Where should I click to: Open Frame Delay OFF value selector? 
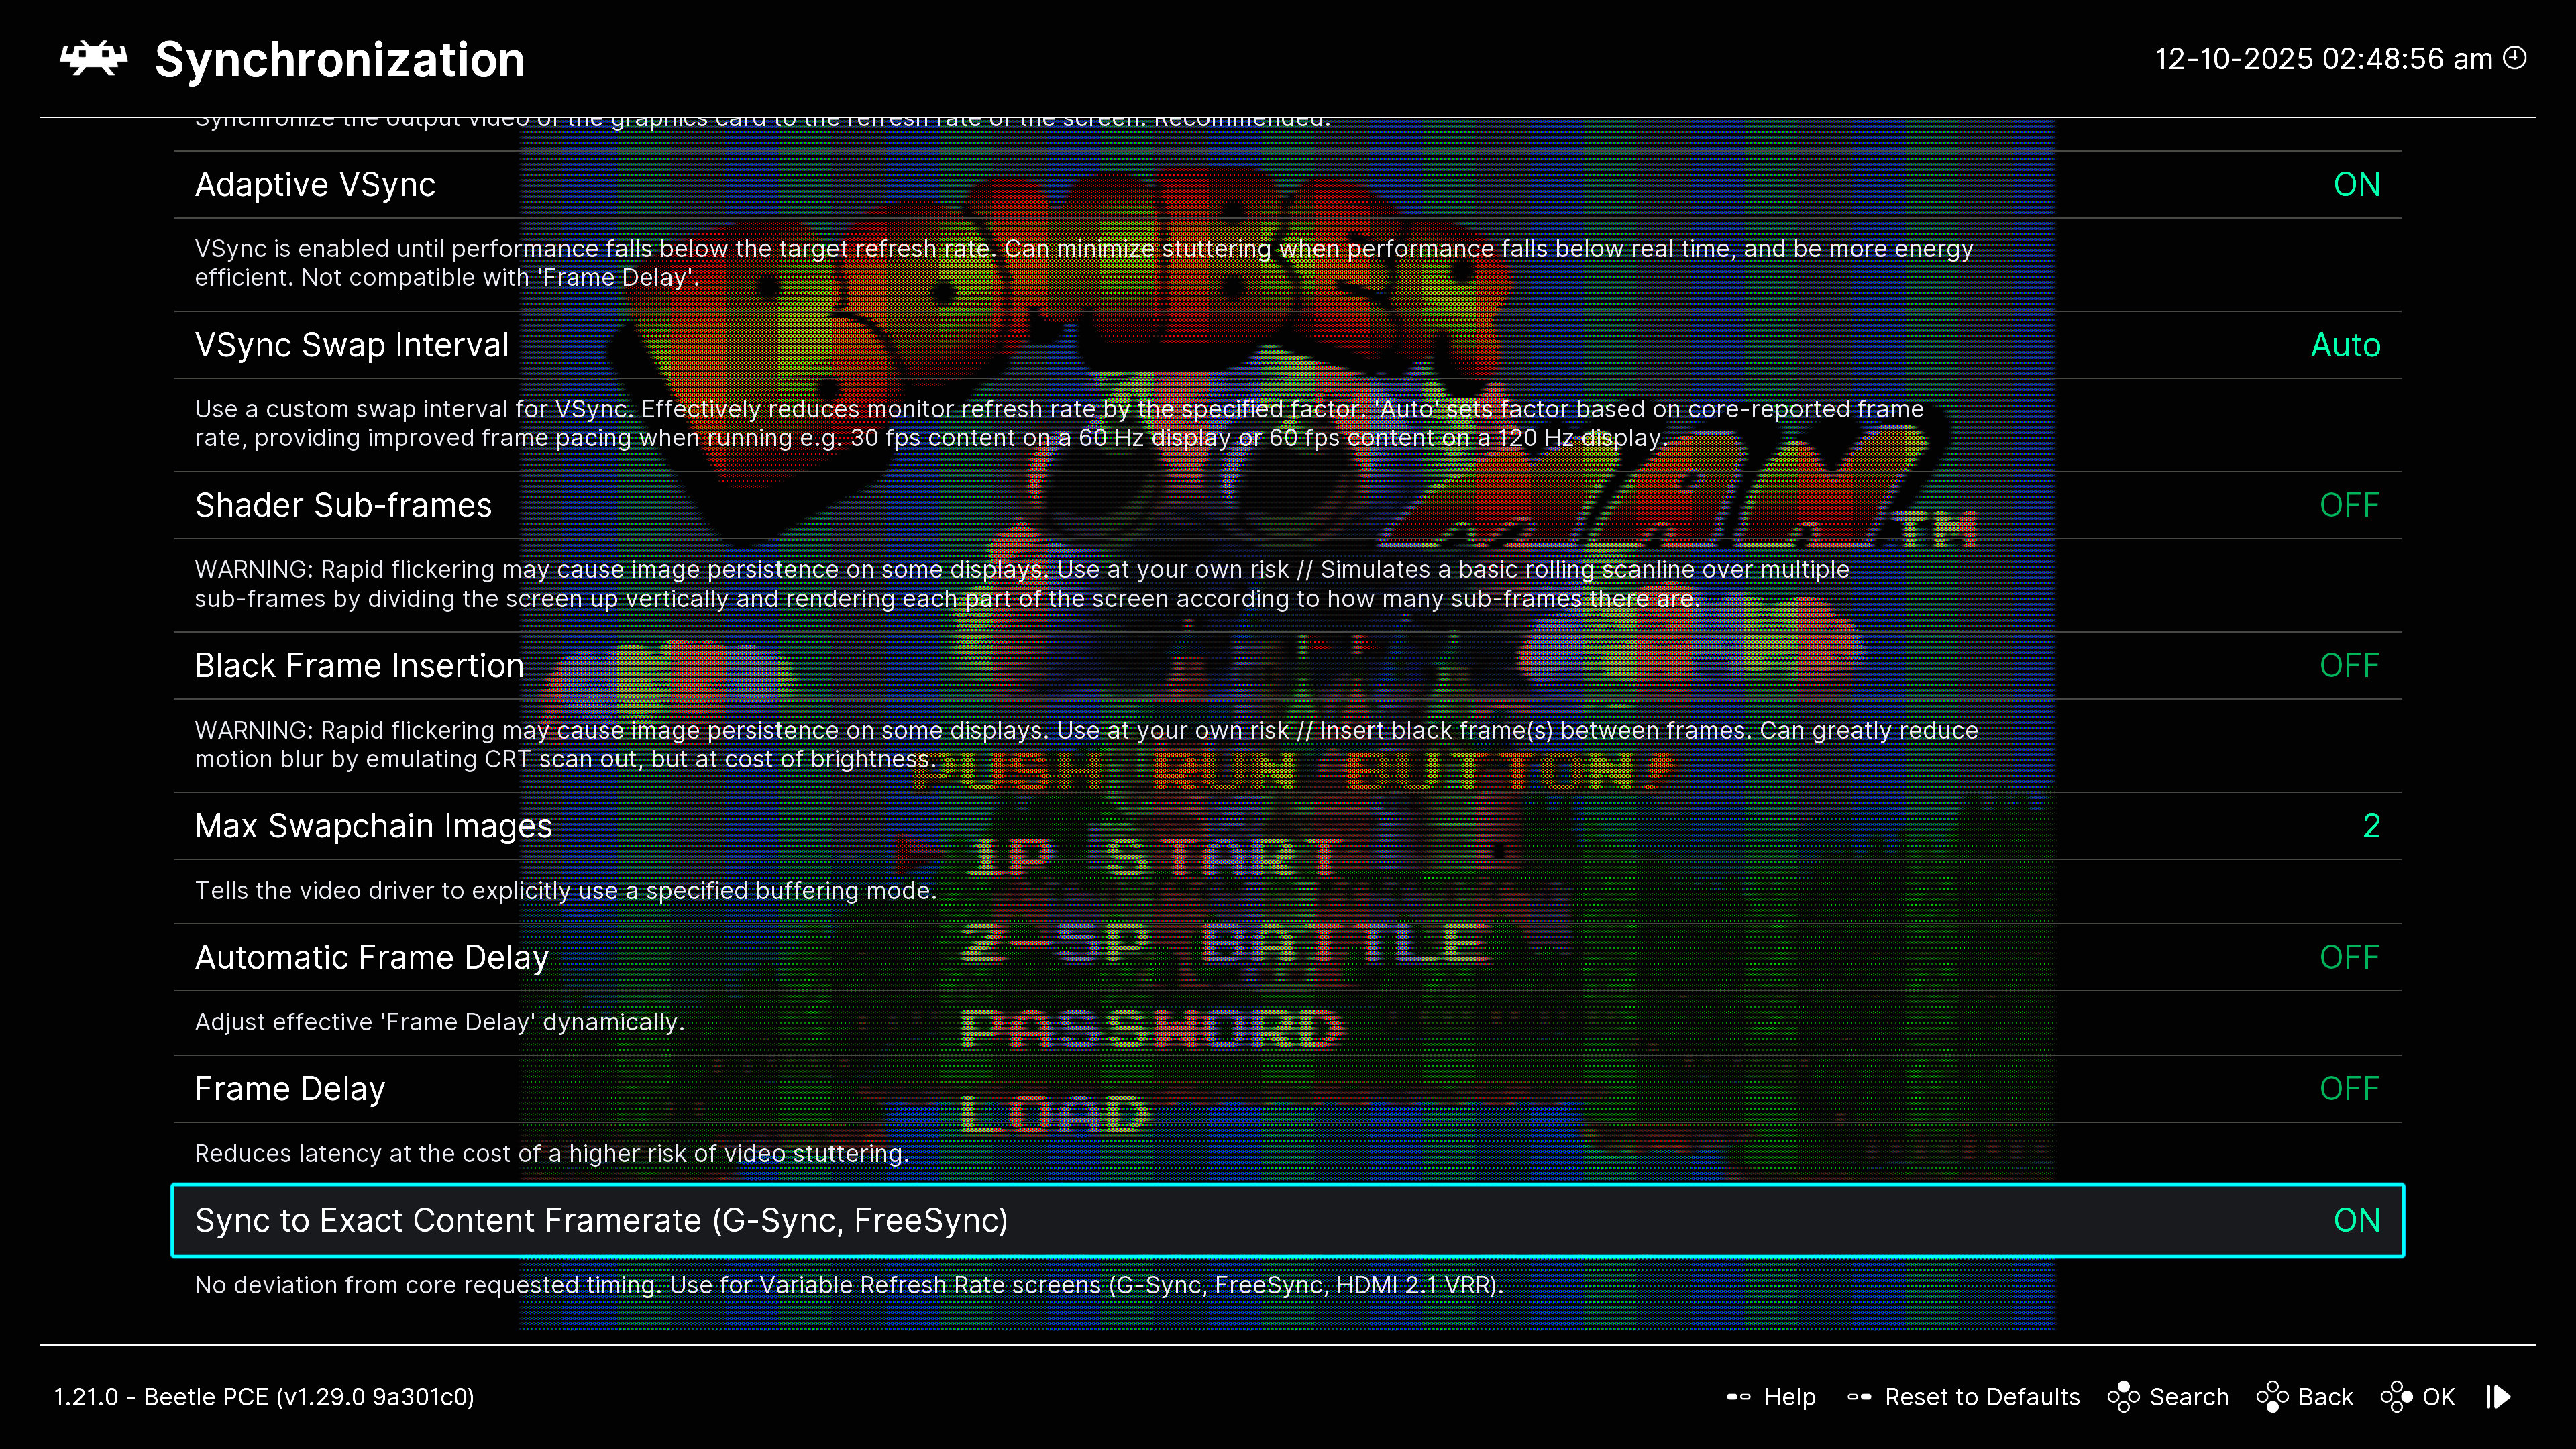pos(2348,1089)
